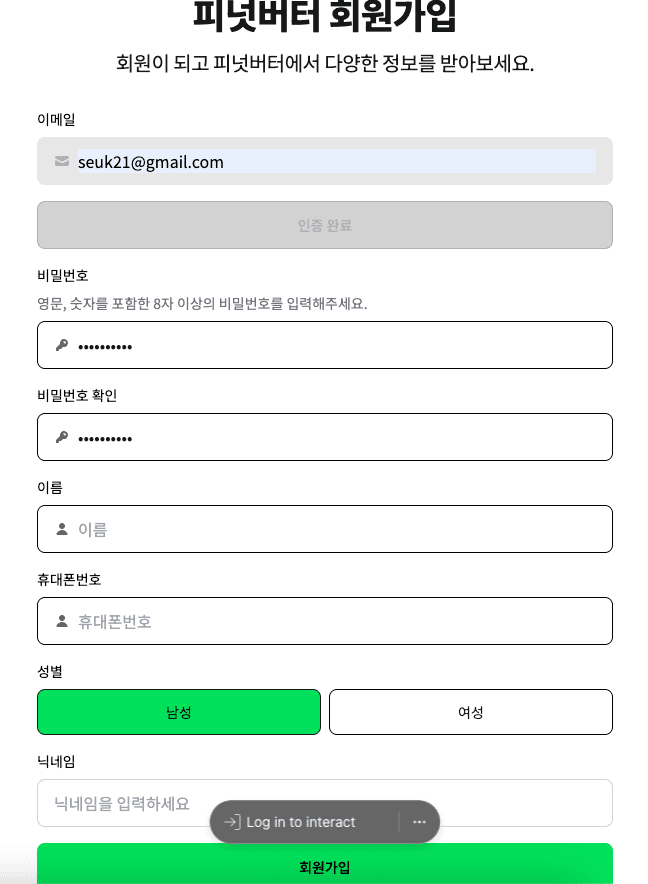Click the 성별 label text
The width and height of the screenshot is (648, 884).
coord(50,670)
